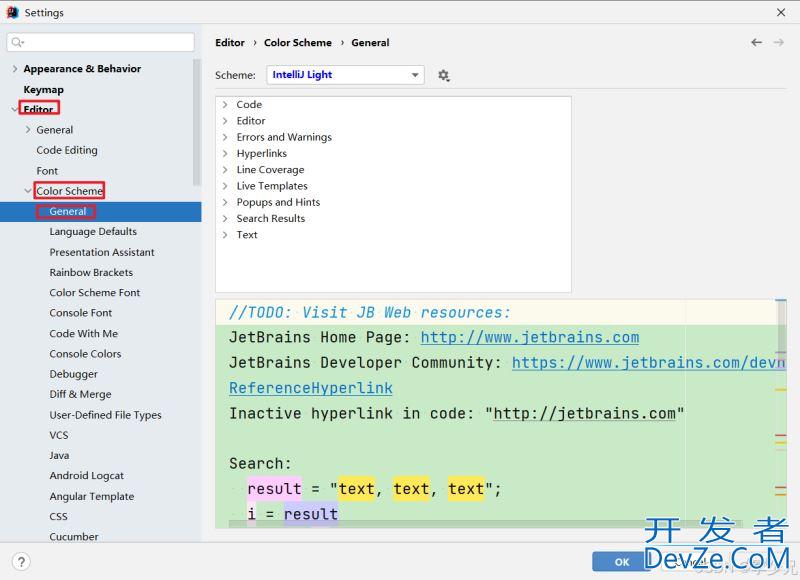800x580 pixels.
Task: Navigate forward with the right arrow
Action: point(779,42)
